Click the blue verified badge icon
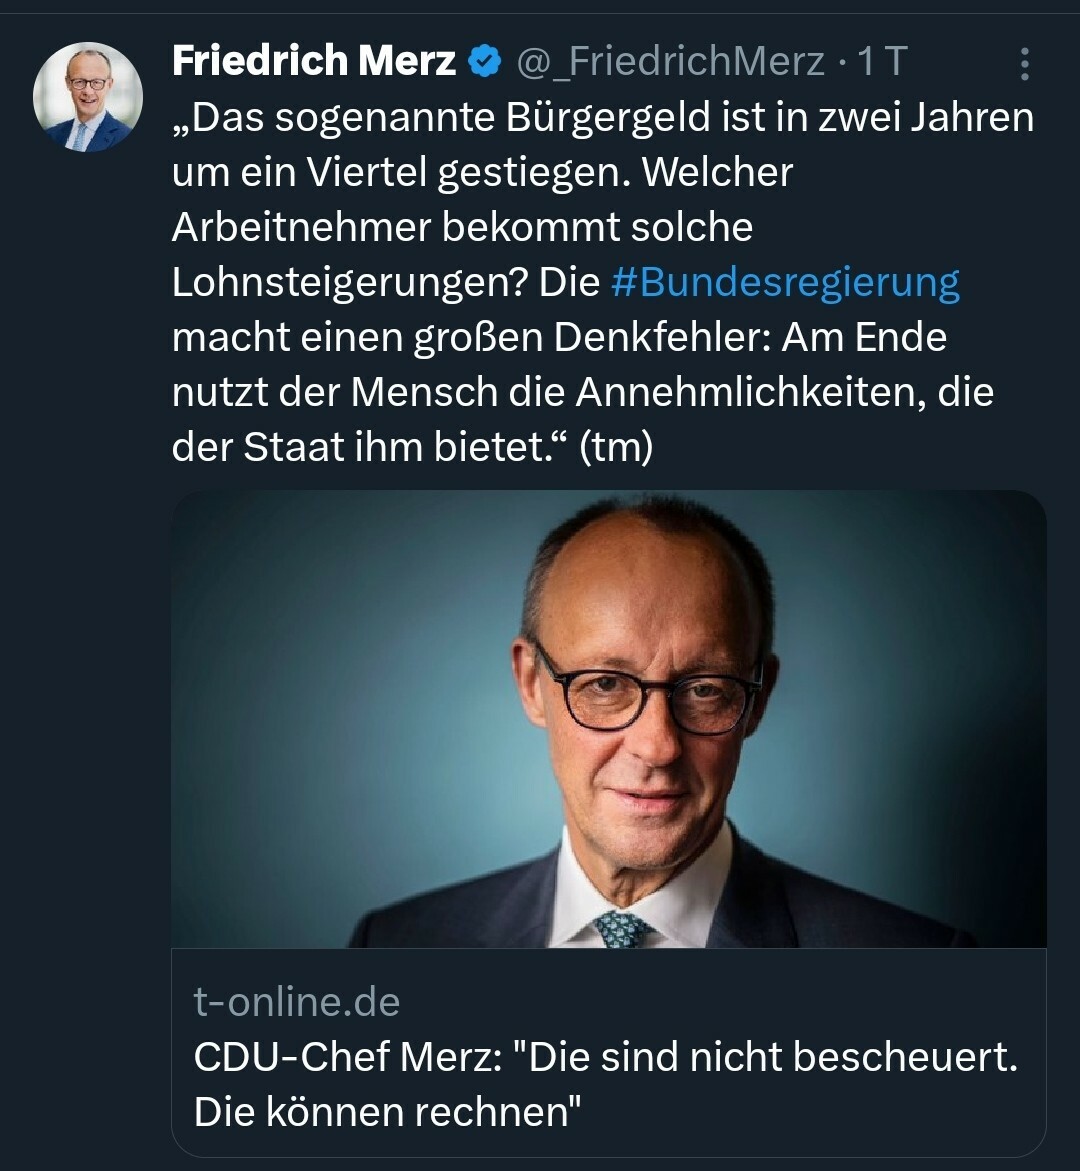The image size is (1080, 1171). click(485, 61)
